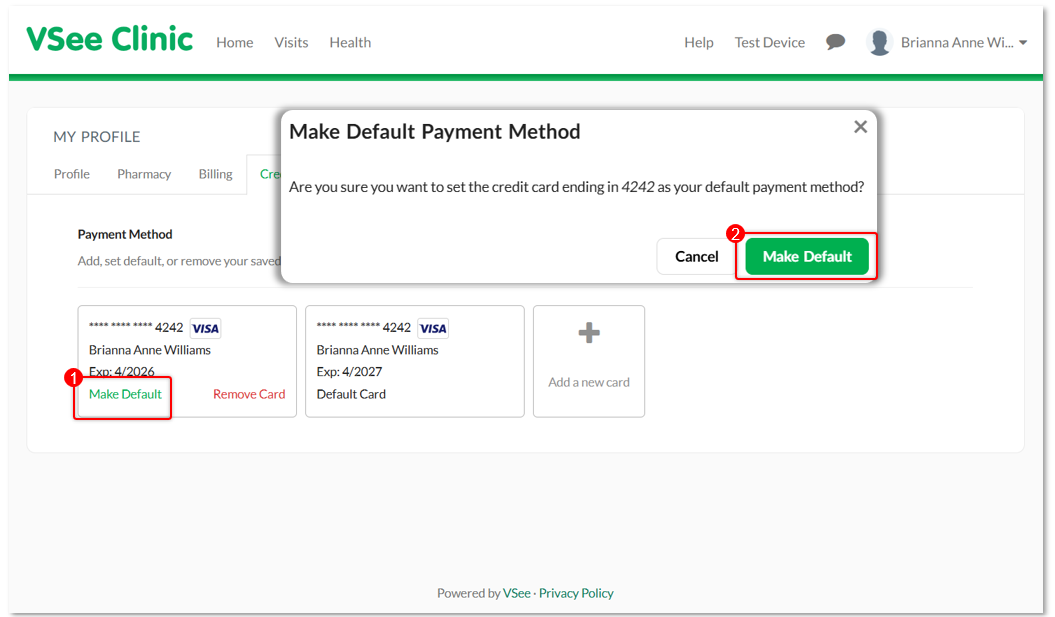The height and width of the screenshot is (617, 1055).
Task: Click Remove Card on the 4/2026 card
Action: tap(249, 394)
